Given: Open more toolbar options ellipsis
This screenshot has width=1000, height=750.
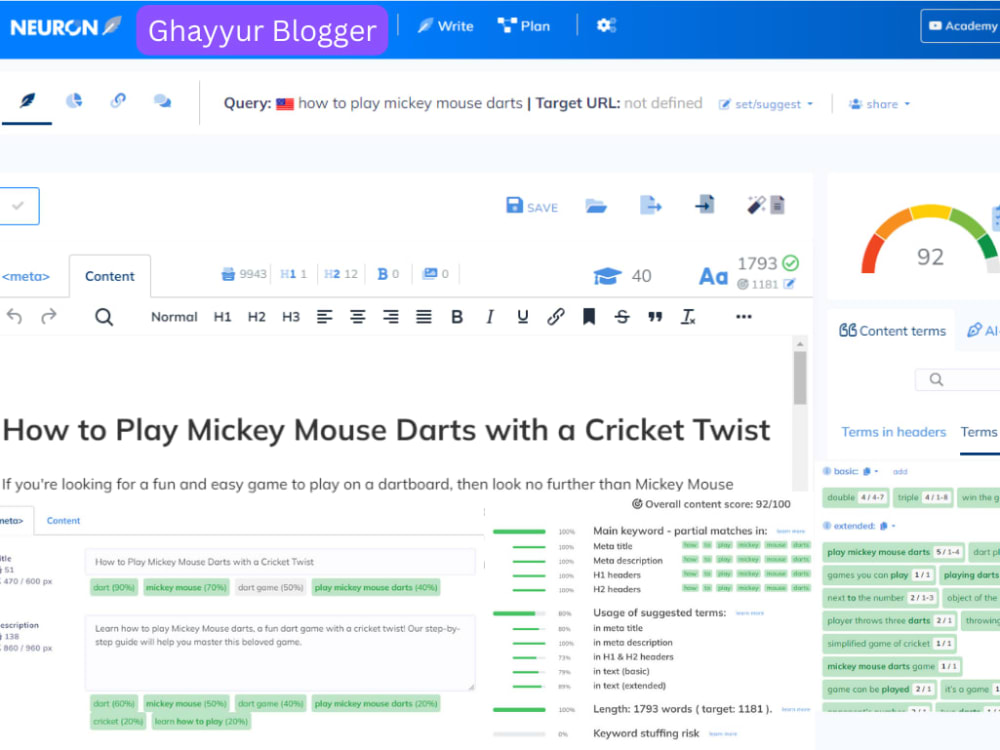Looking at the screenshot, I should click(744, 316).
